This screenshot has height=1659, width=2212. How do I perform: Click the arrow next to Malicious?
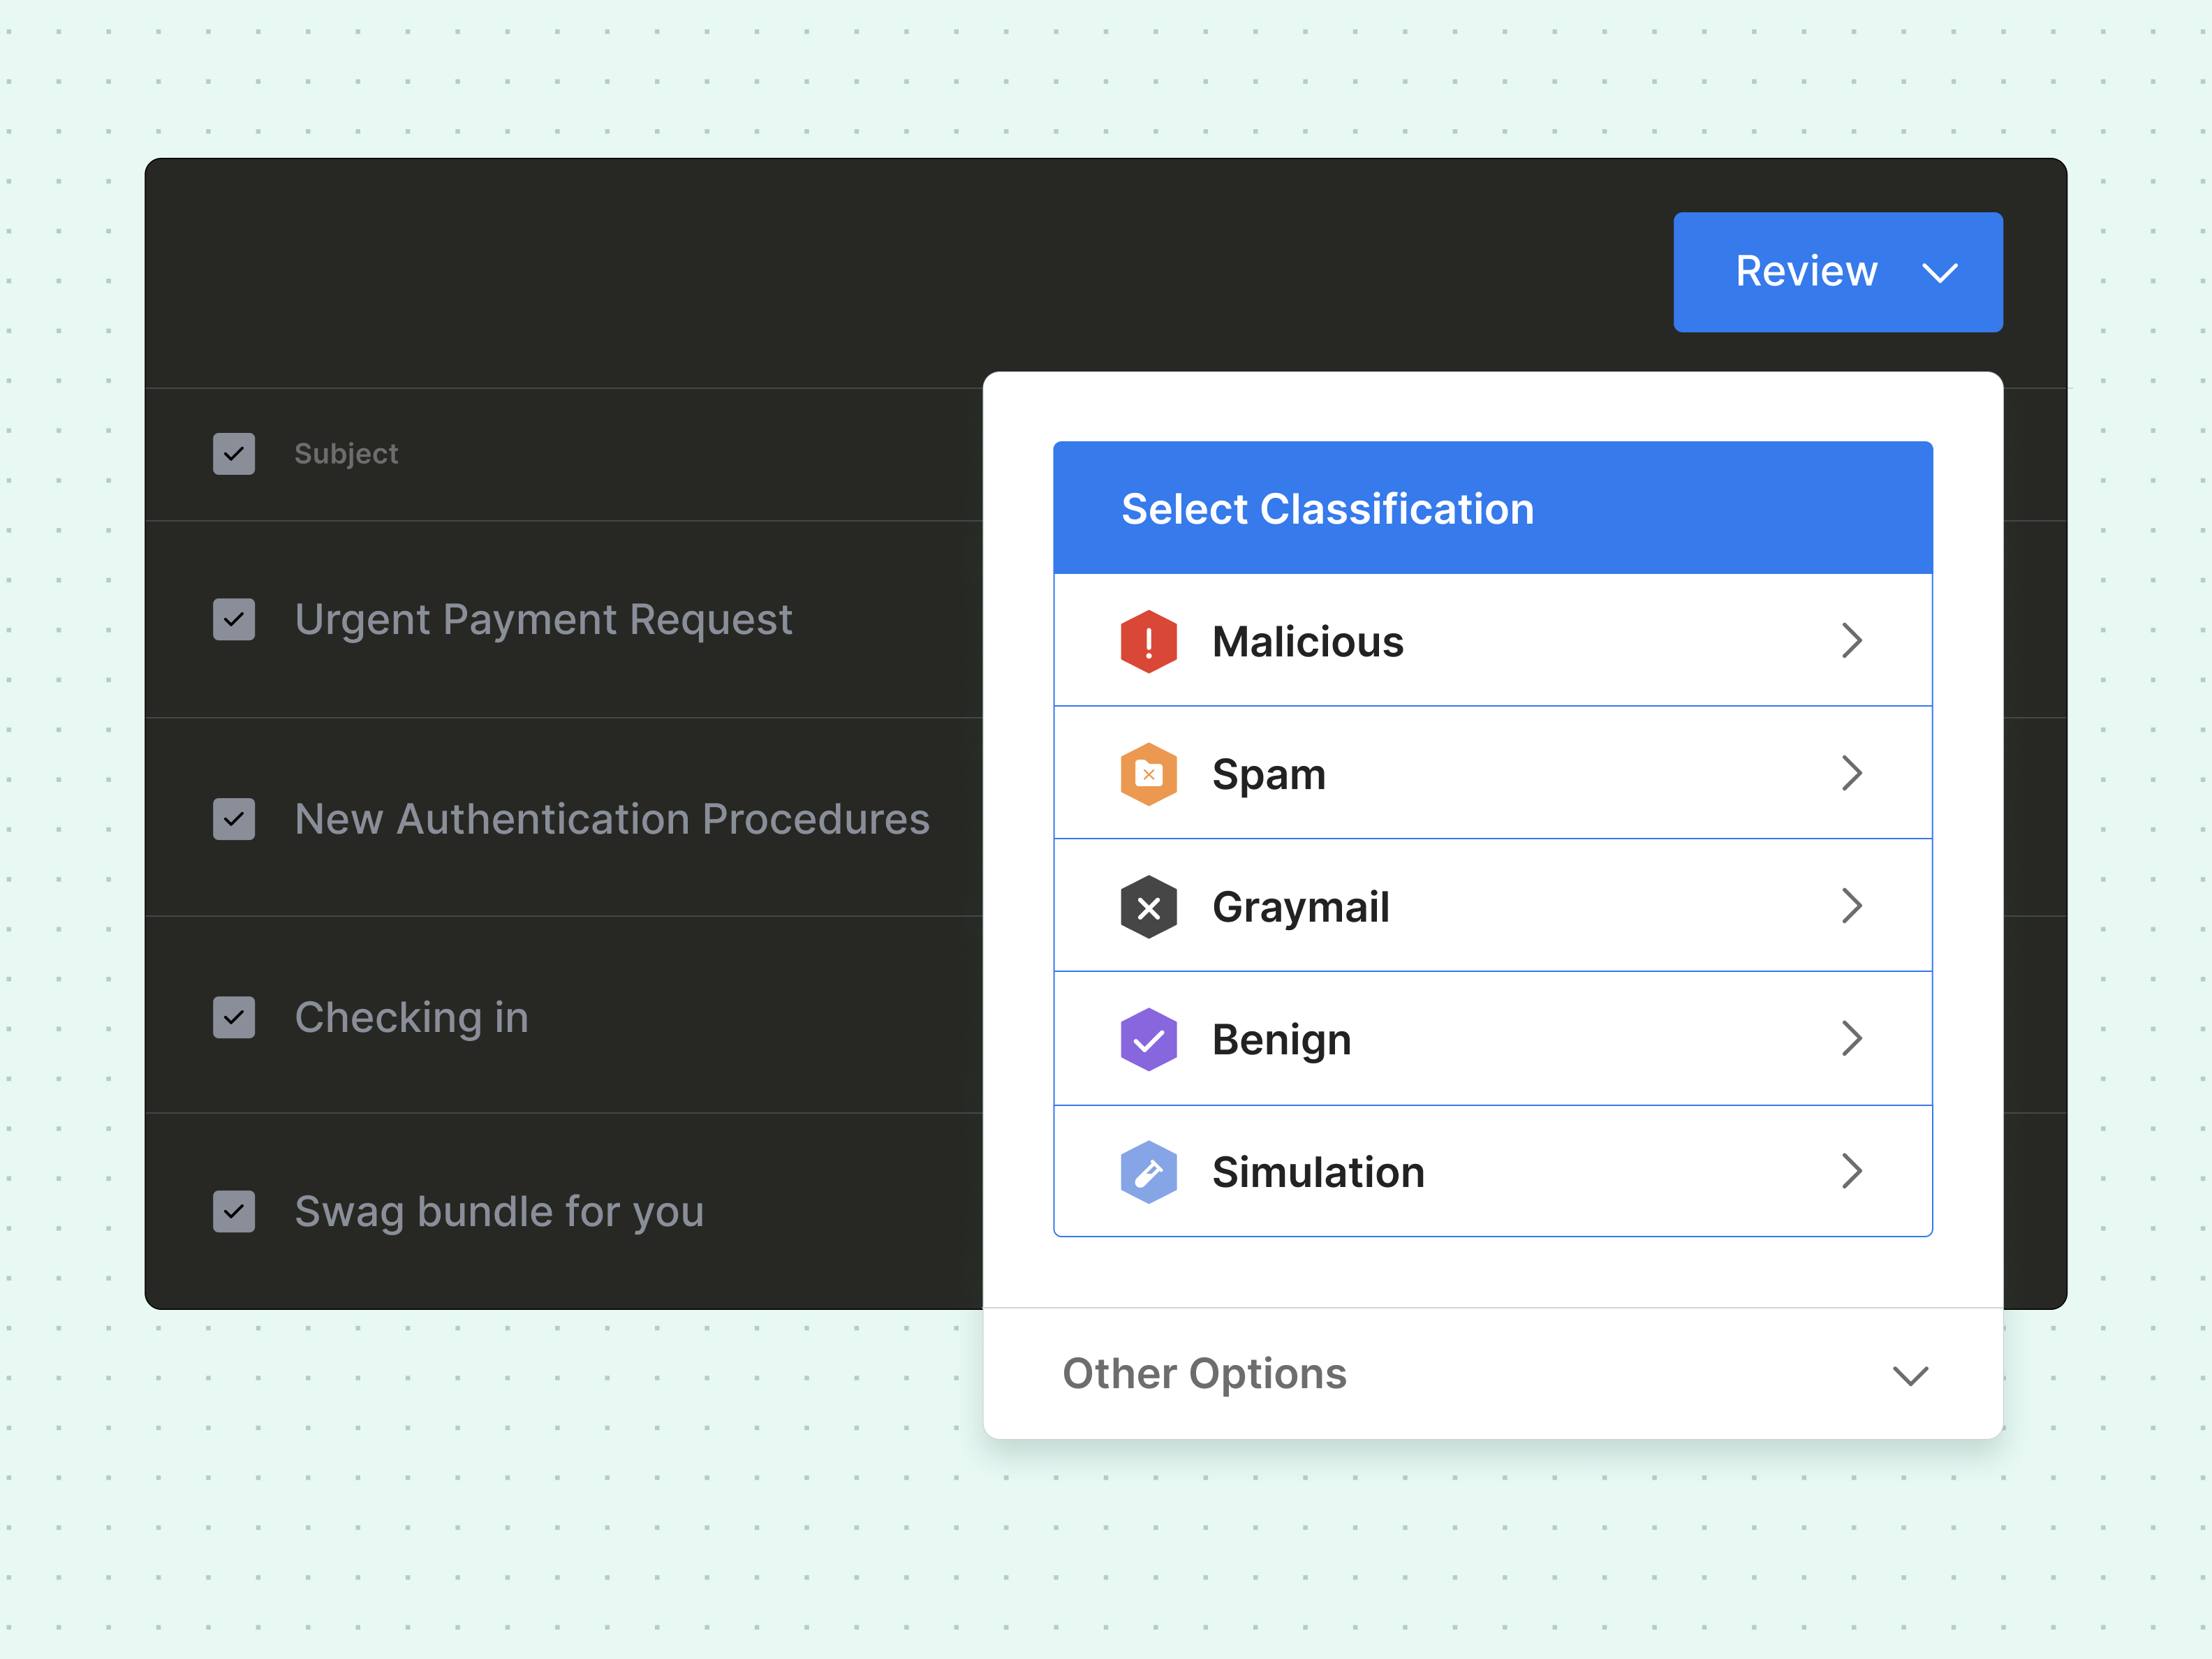(x=1851, y=641)
